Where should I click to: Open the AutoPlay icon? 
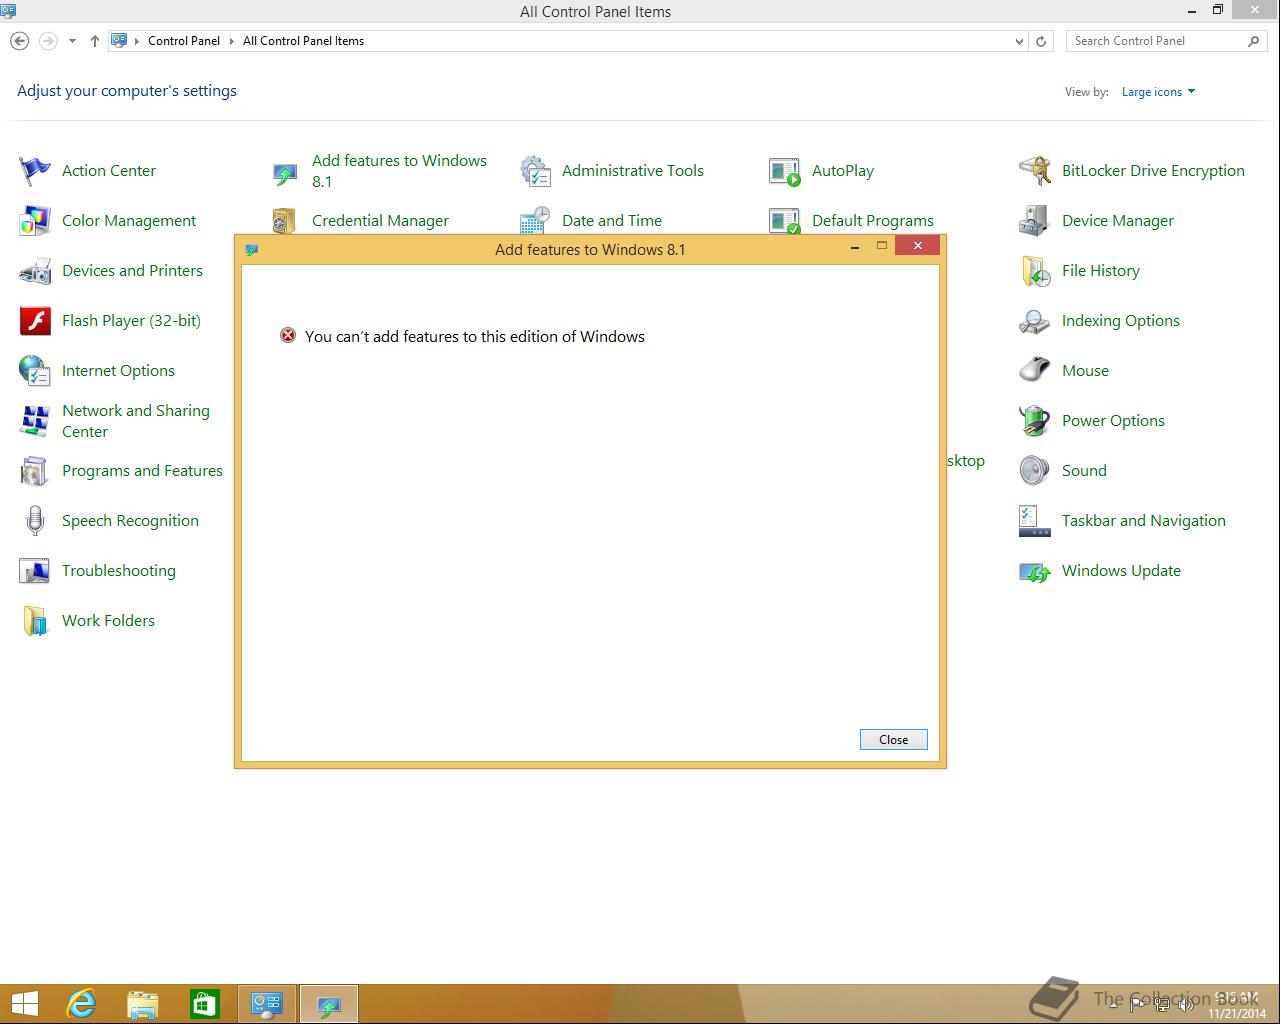point(785,171)
